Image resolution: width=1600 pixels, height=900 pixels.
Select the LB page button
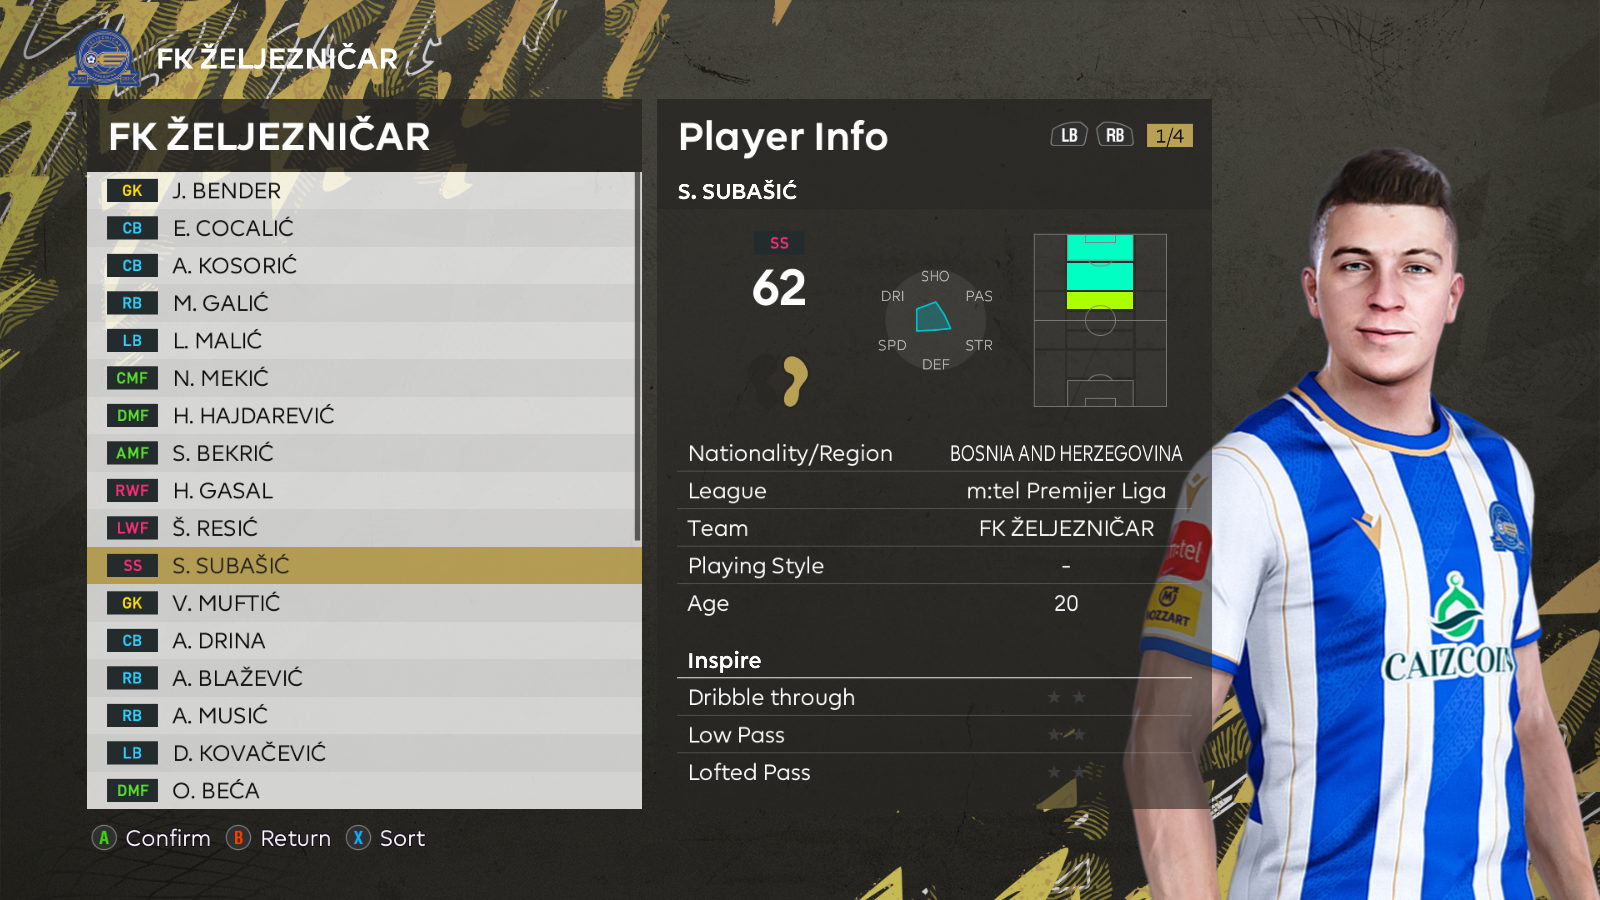pyautogui.click(x=1069, y=135)
